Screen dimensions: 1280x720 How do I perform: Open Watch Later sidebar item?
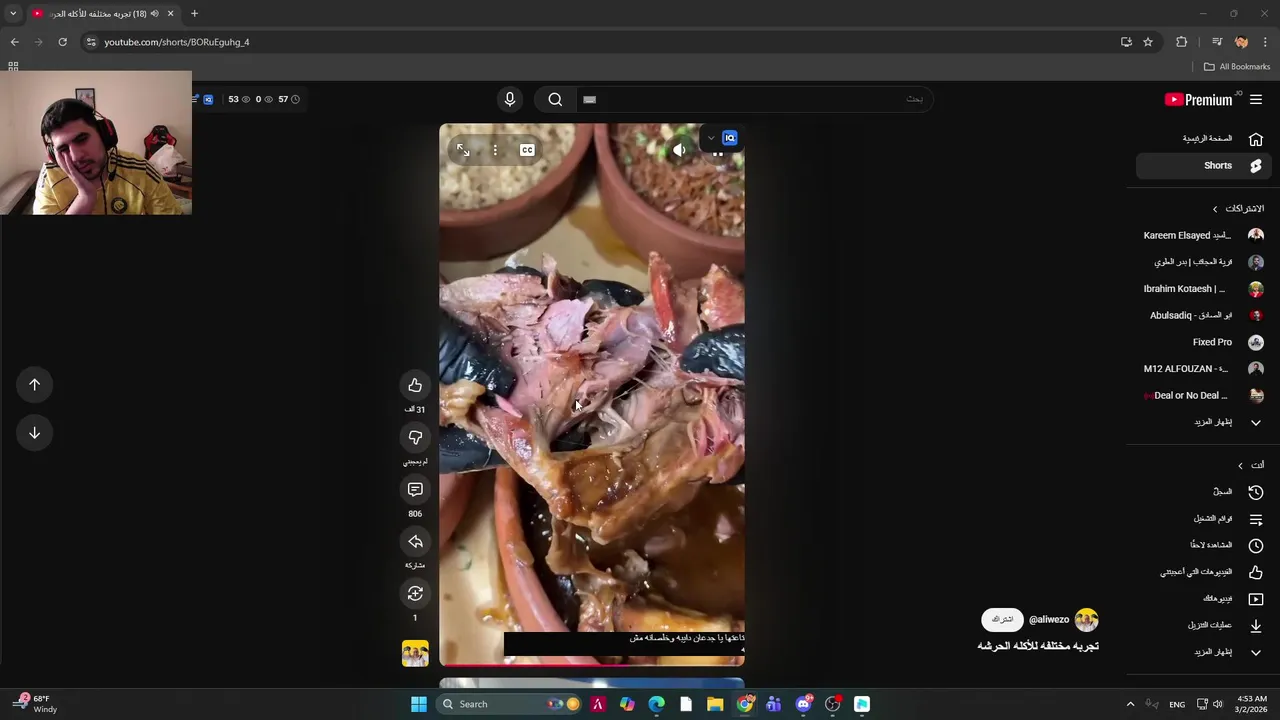click(1203, 545)
